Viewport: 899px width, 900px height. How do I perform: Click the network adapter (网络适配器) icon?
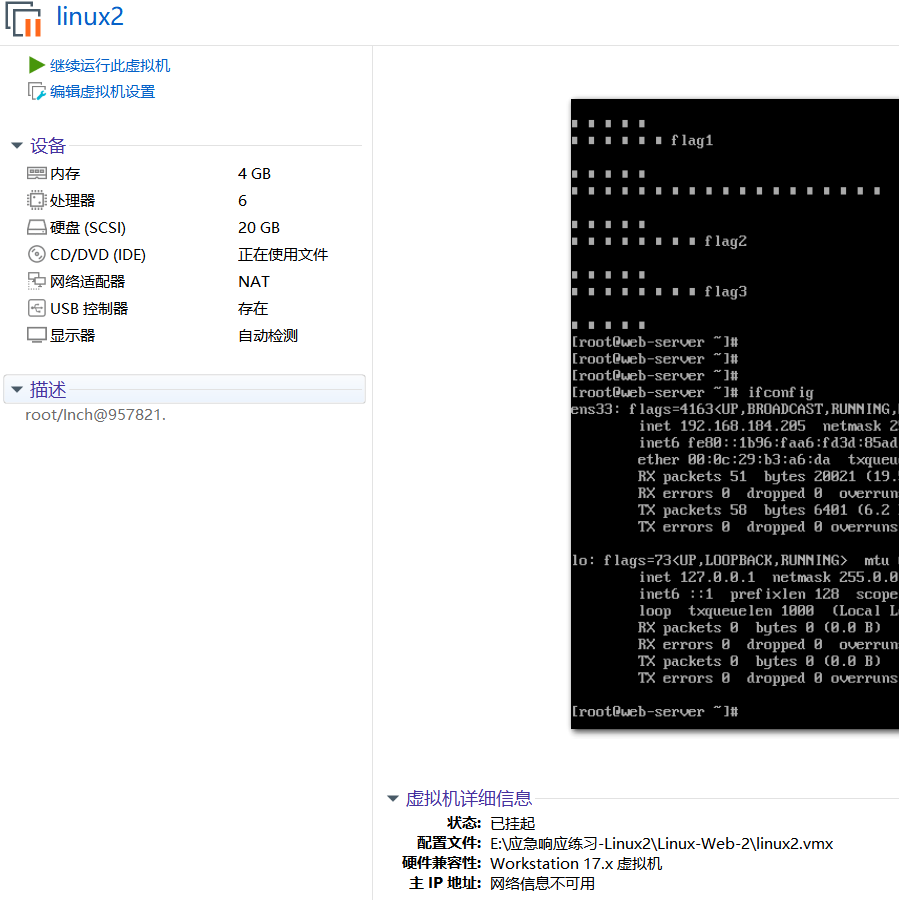pyautogui.click(x=37, y=281)
